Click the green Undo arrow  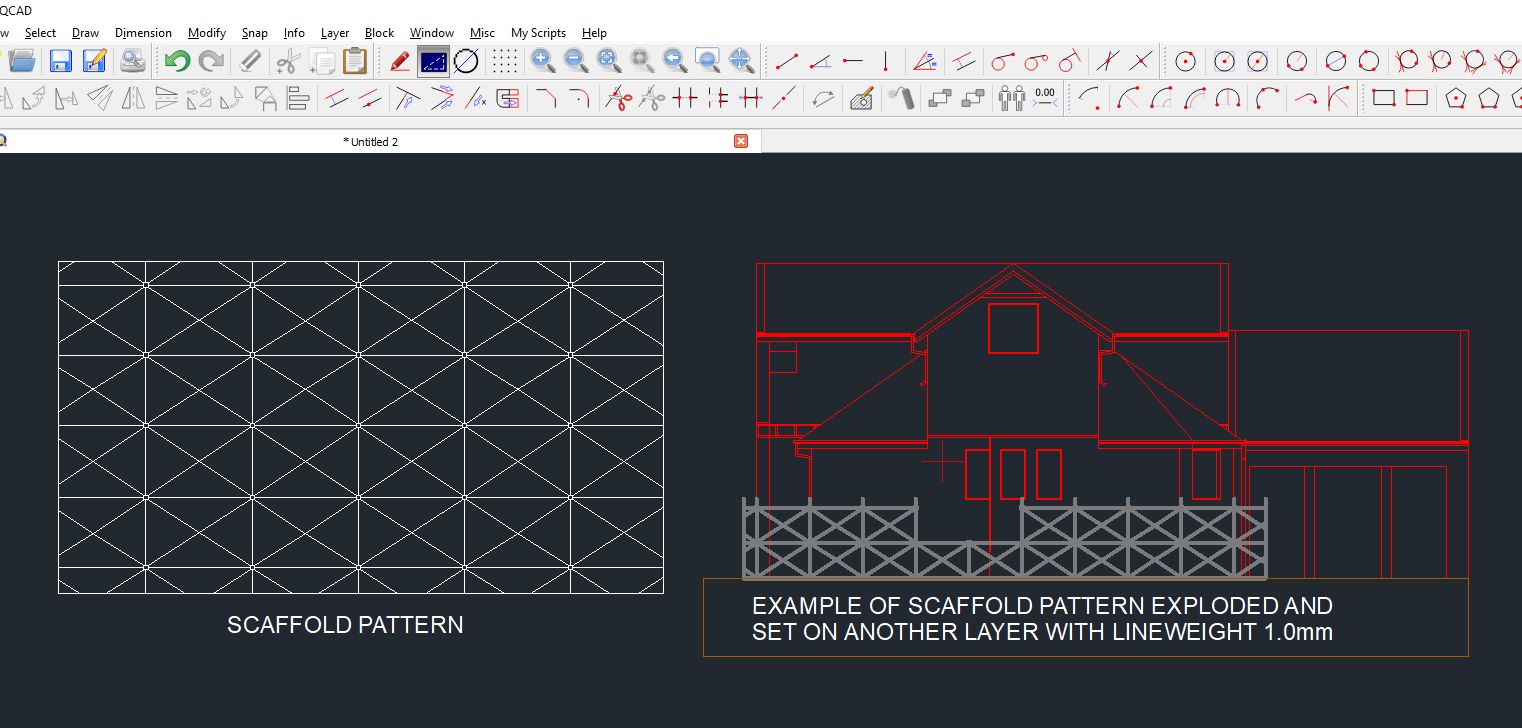[x=177, y=62]
